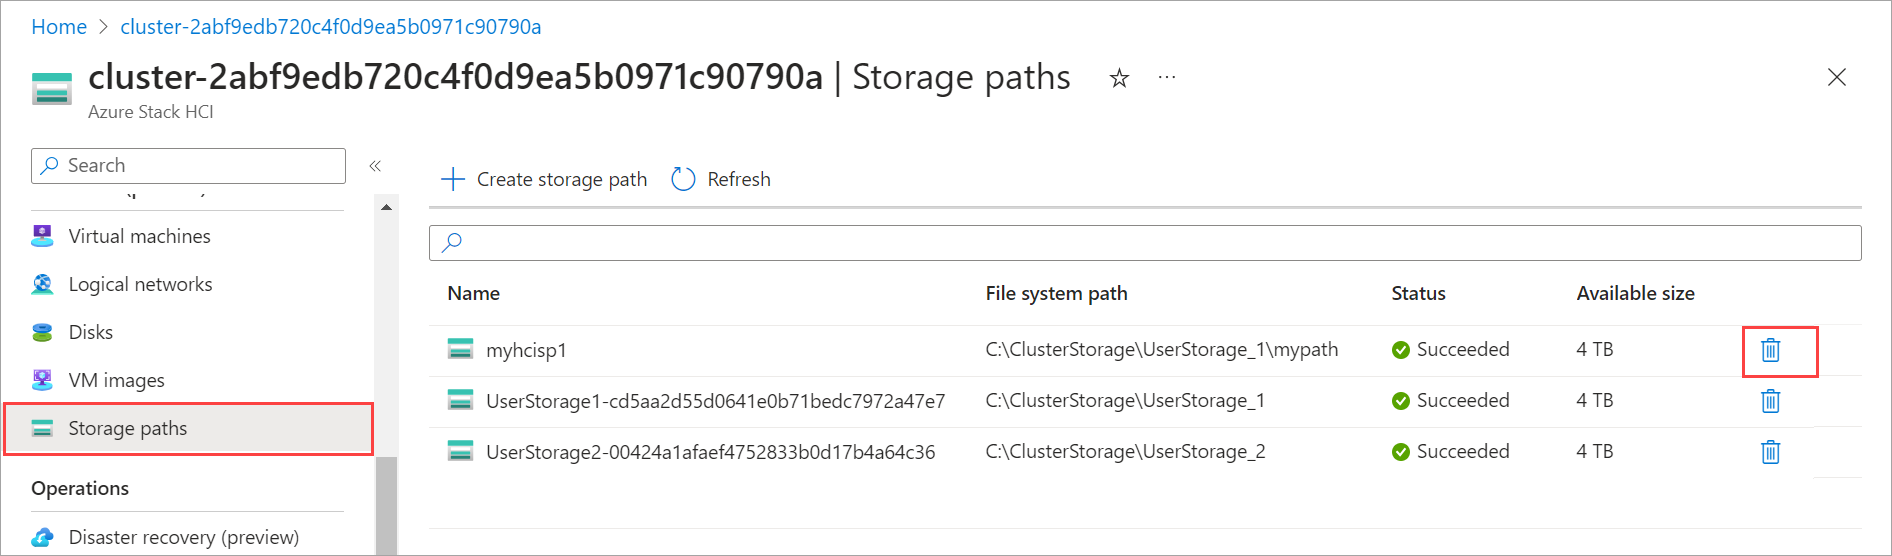Collapse the sidebar with double chevron
Image resolution: width=1892 pixels, height=556 pixels.
(x=375, y=166)
